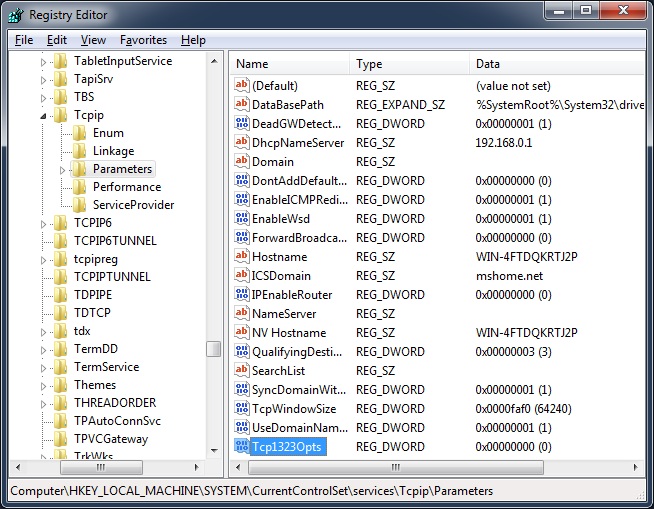The height and width of the screenshot is (509, 654).
Task: Click the DeadGWDetect DWORD icon
Action: (x=242, y=123)
